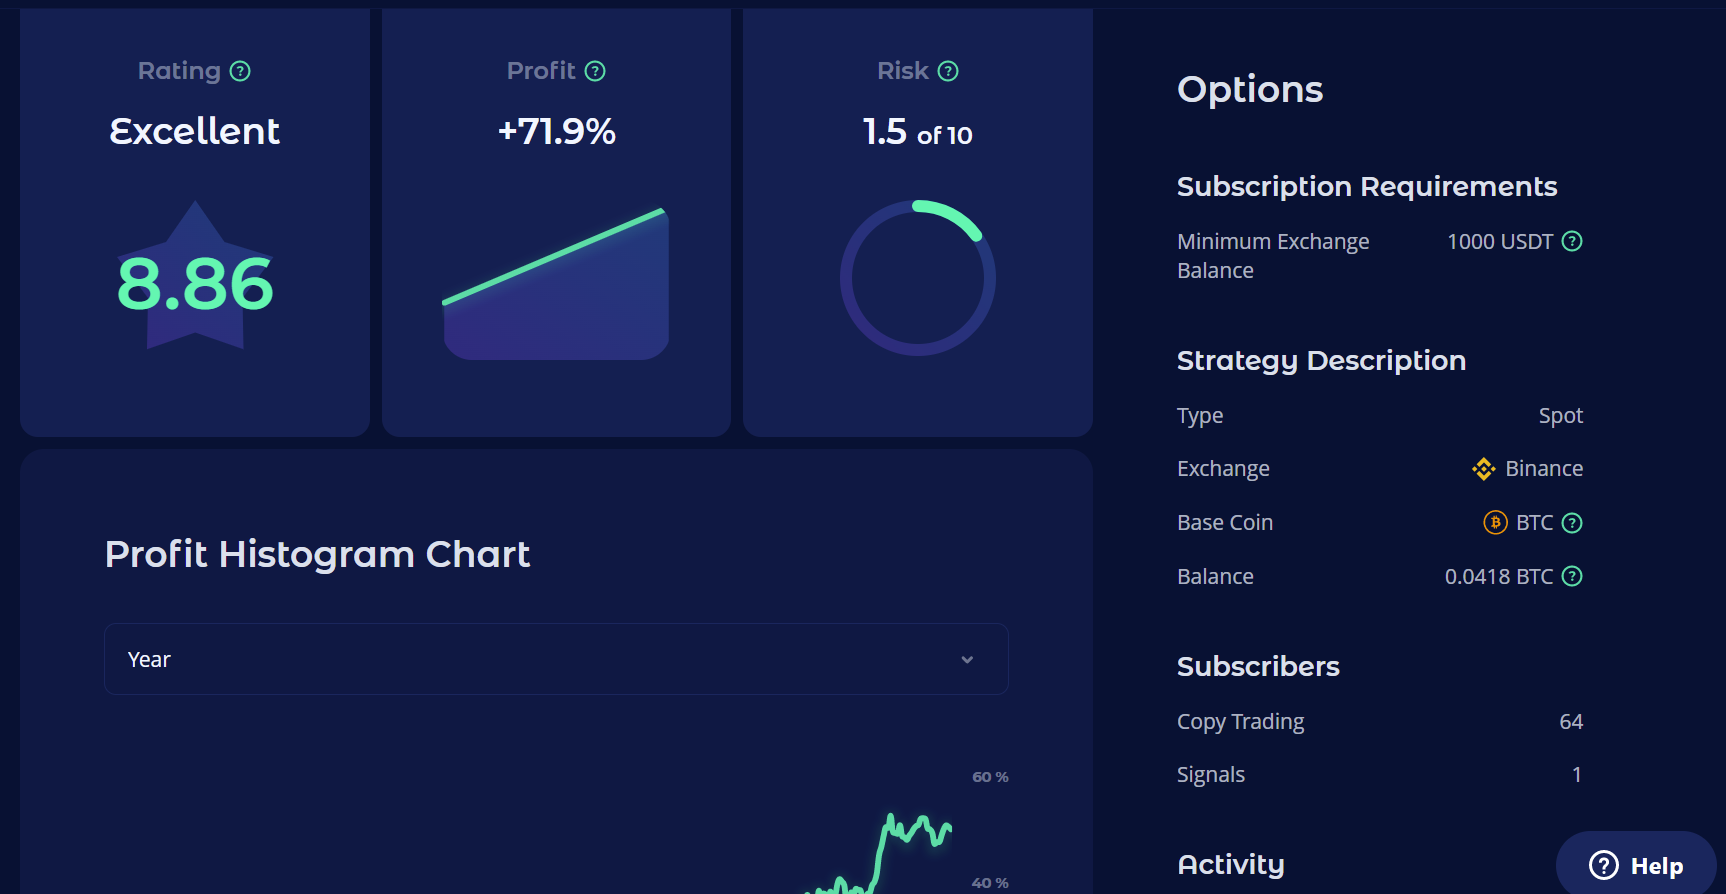Click the info icon beside 0.0418 BTC balance
This screenshot has height=894, width=1726.
click(x=1572, y=576)
